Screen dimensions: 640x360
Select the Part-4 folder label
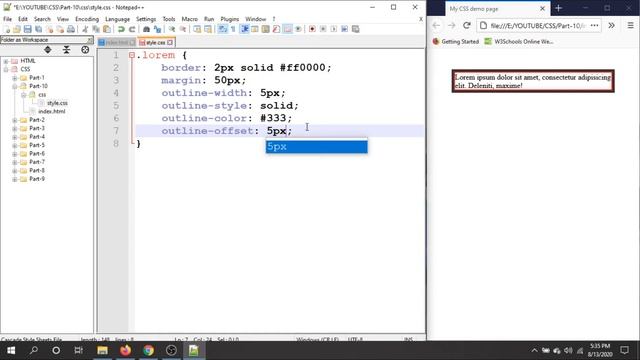[37, 137]
